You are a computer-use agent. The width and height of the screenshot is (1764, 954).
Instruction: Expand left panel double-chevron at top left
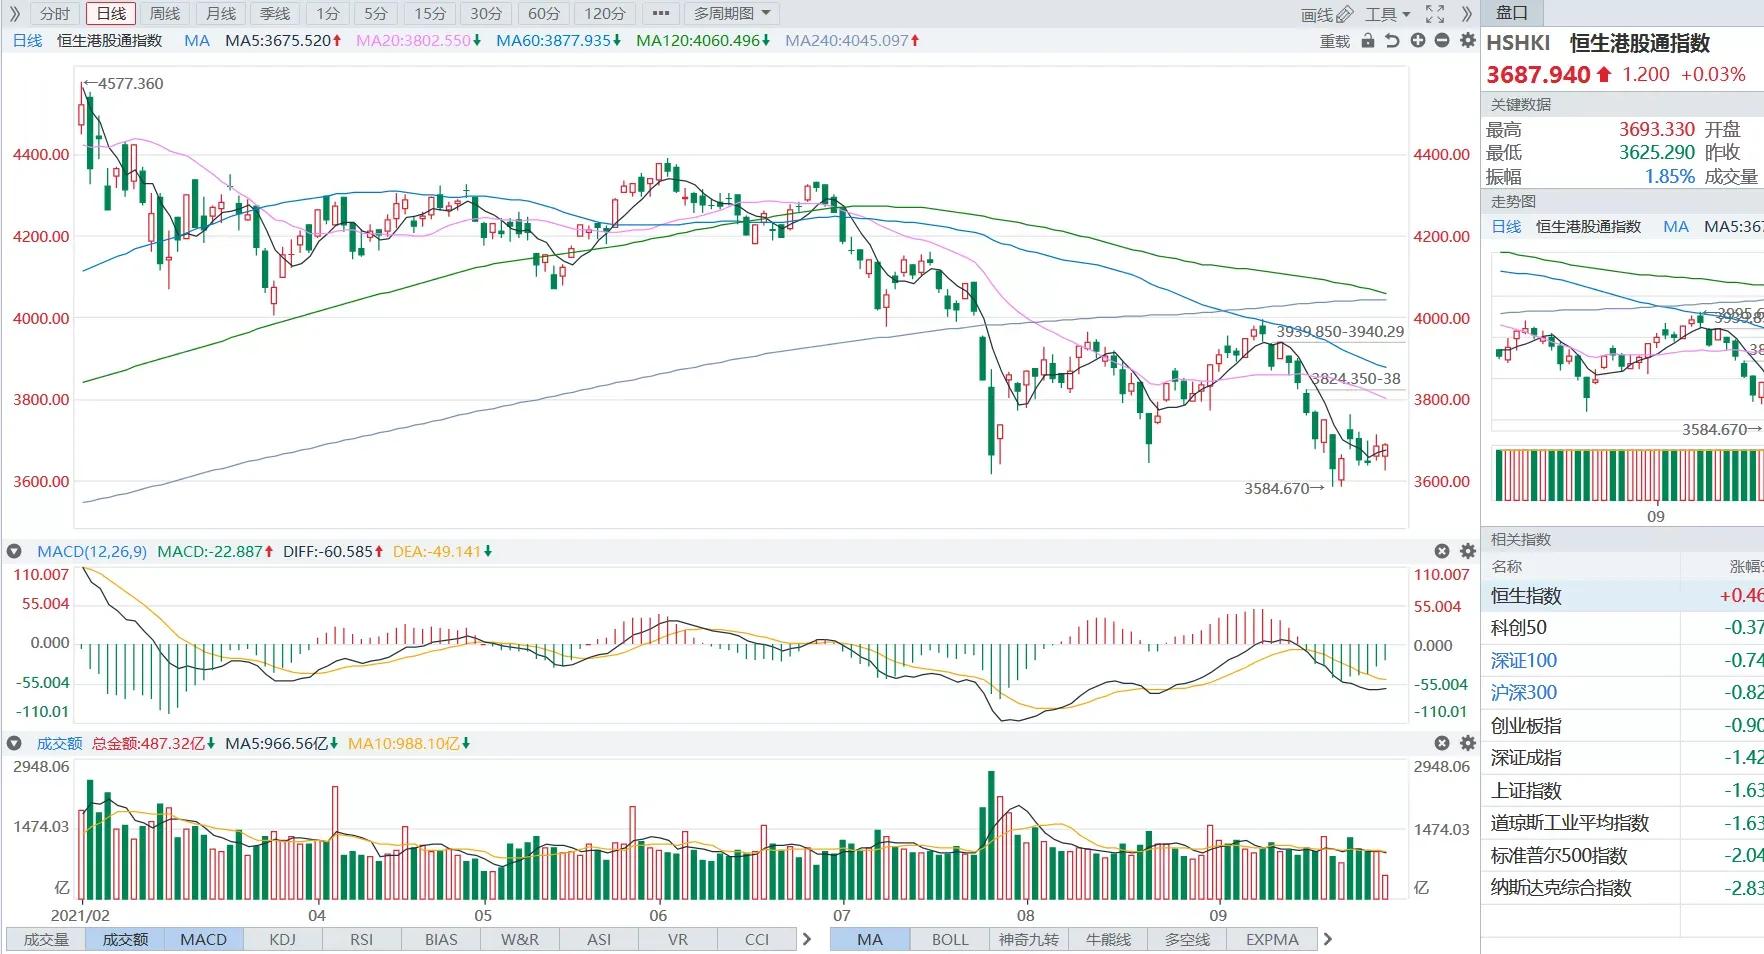pos(14,14)
